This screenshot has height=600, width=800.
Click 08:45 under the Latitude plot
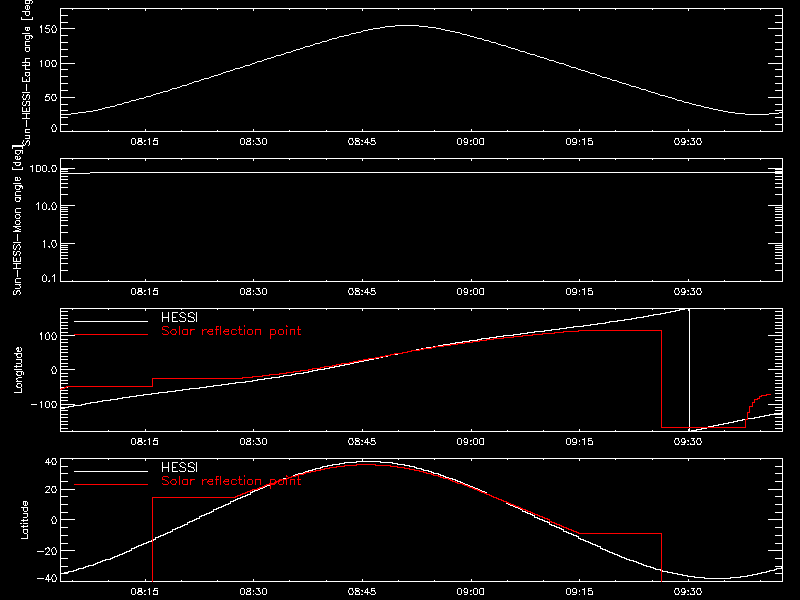click(x=362, y=591)
